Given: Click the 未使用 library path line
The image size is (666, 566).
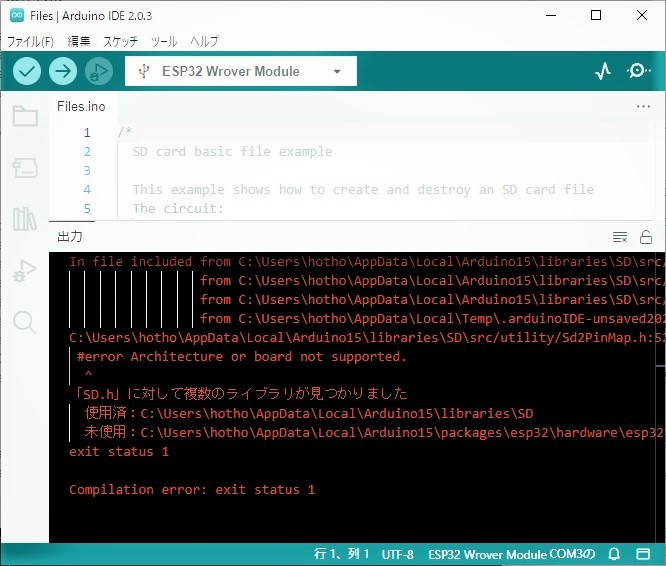Looking at the screenshot, I should click(374, 432).
